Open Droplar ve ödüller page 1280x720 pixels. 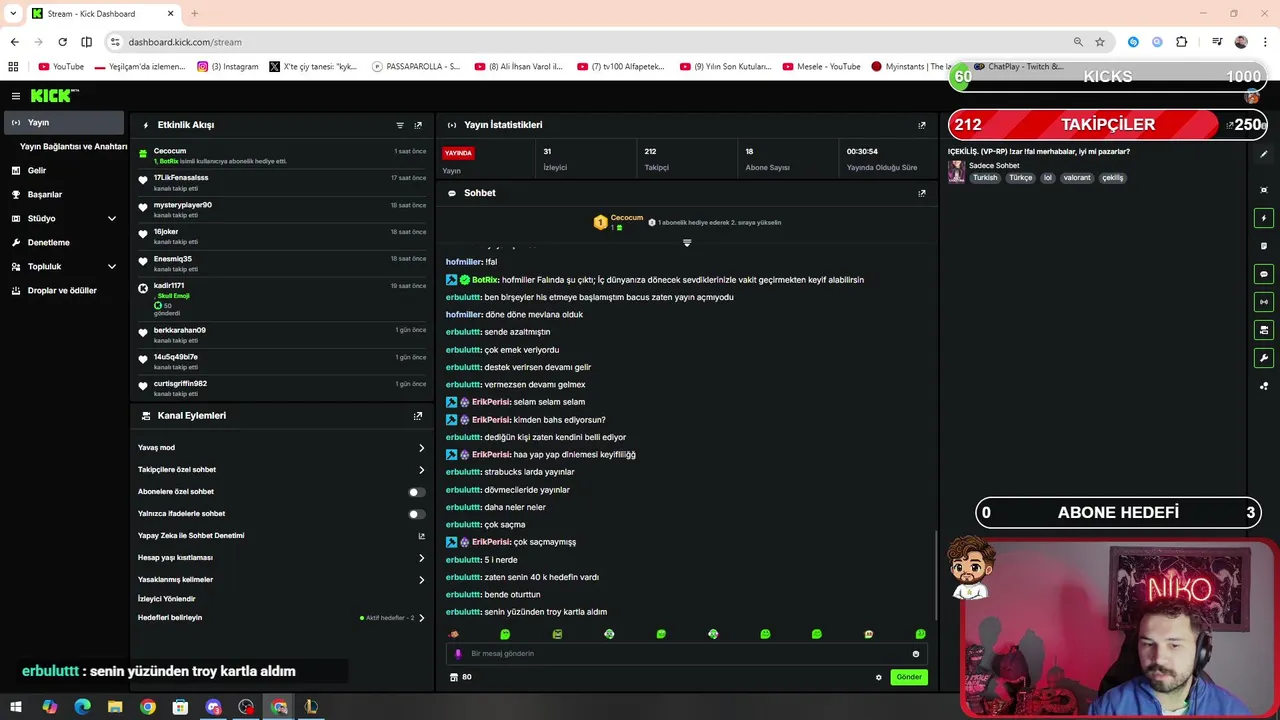coord(64,290)
